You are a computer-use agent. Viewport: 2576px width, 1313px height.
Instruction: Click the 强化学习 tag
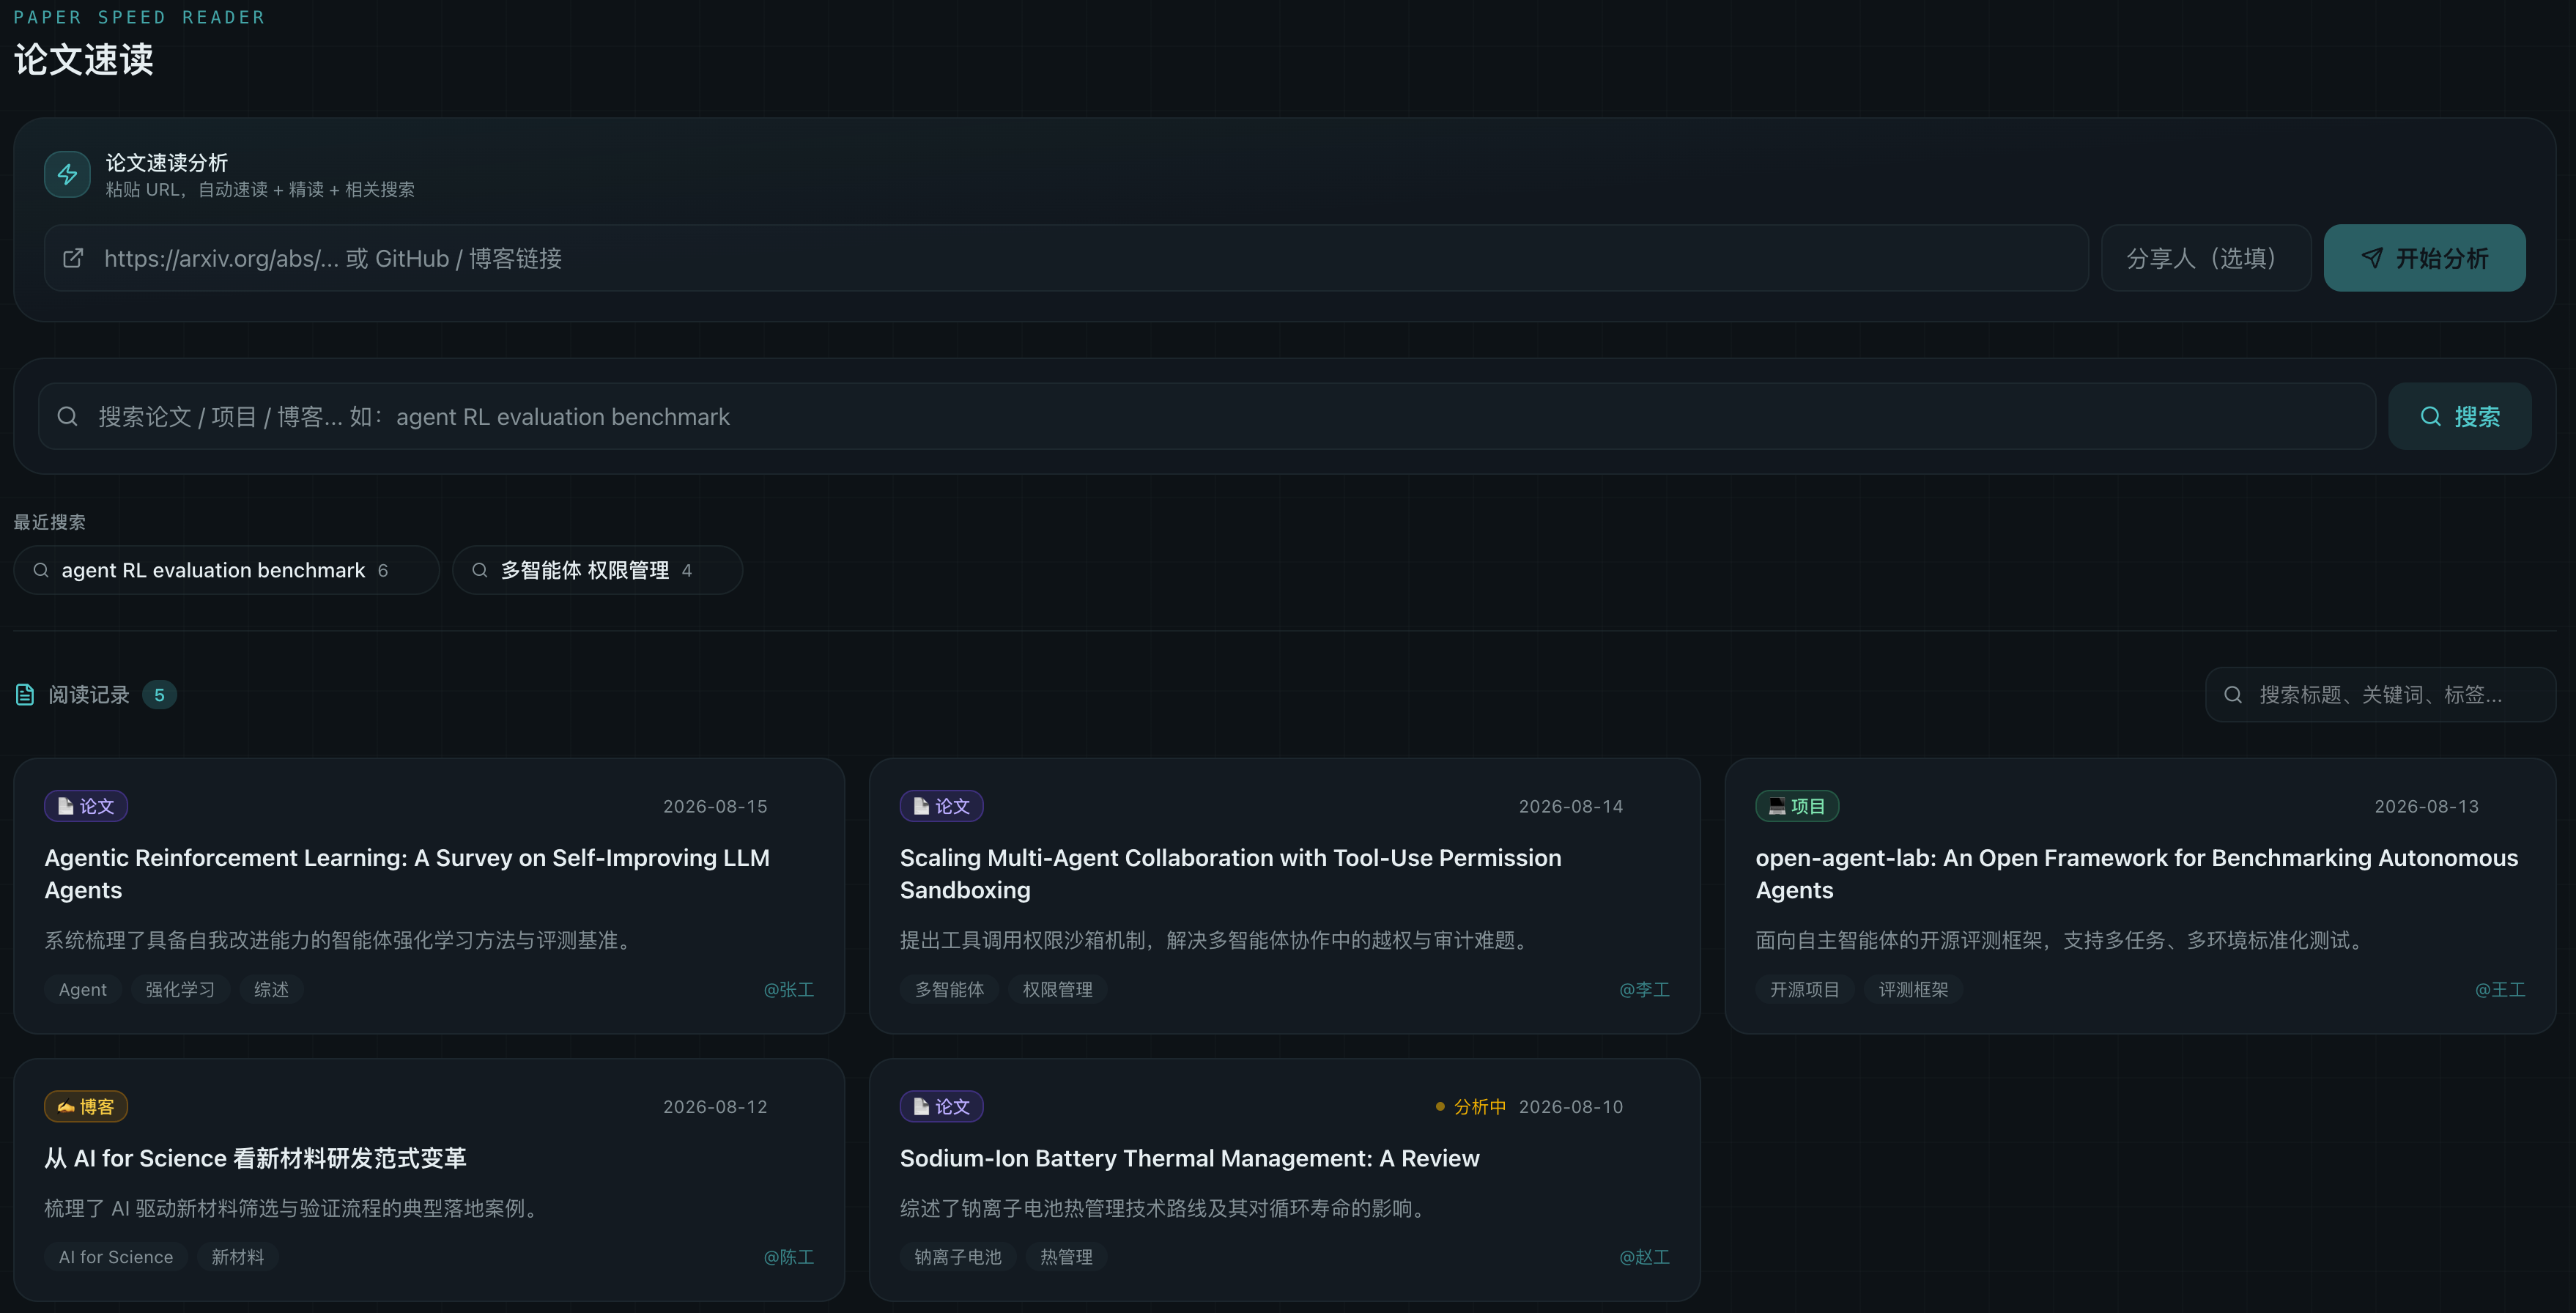[180, 989]
